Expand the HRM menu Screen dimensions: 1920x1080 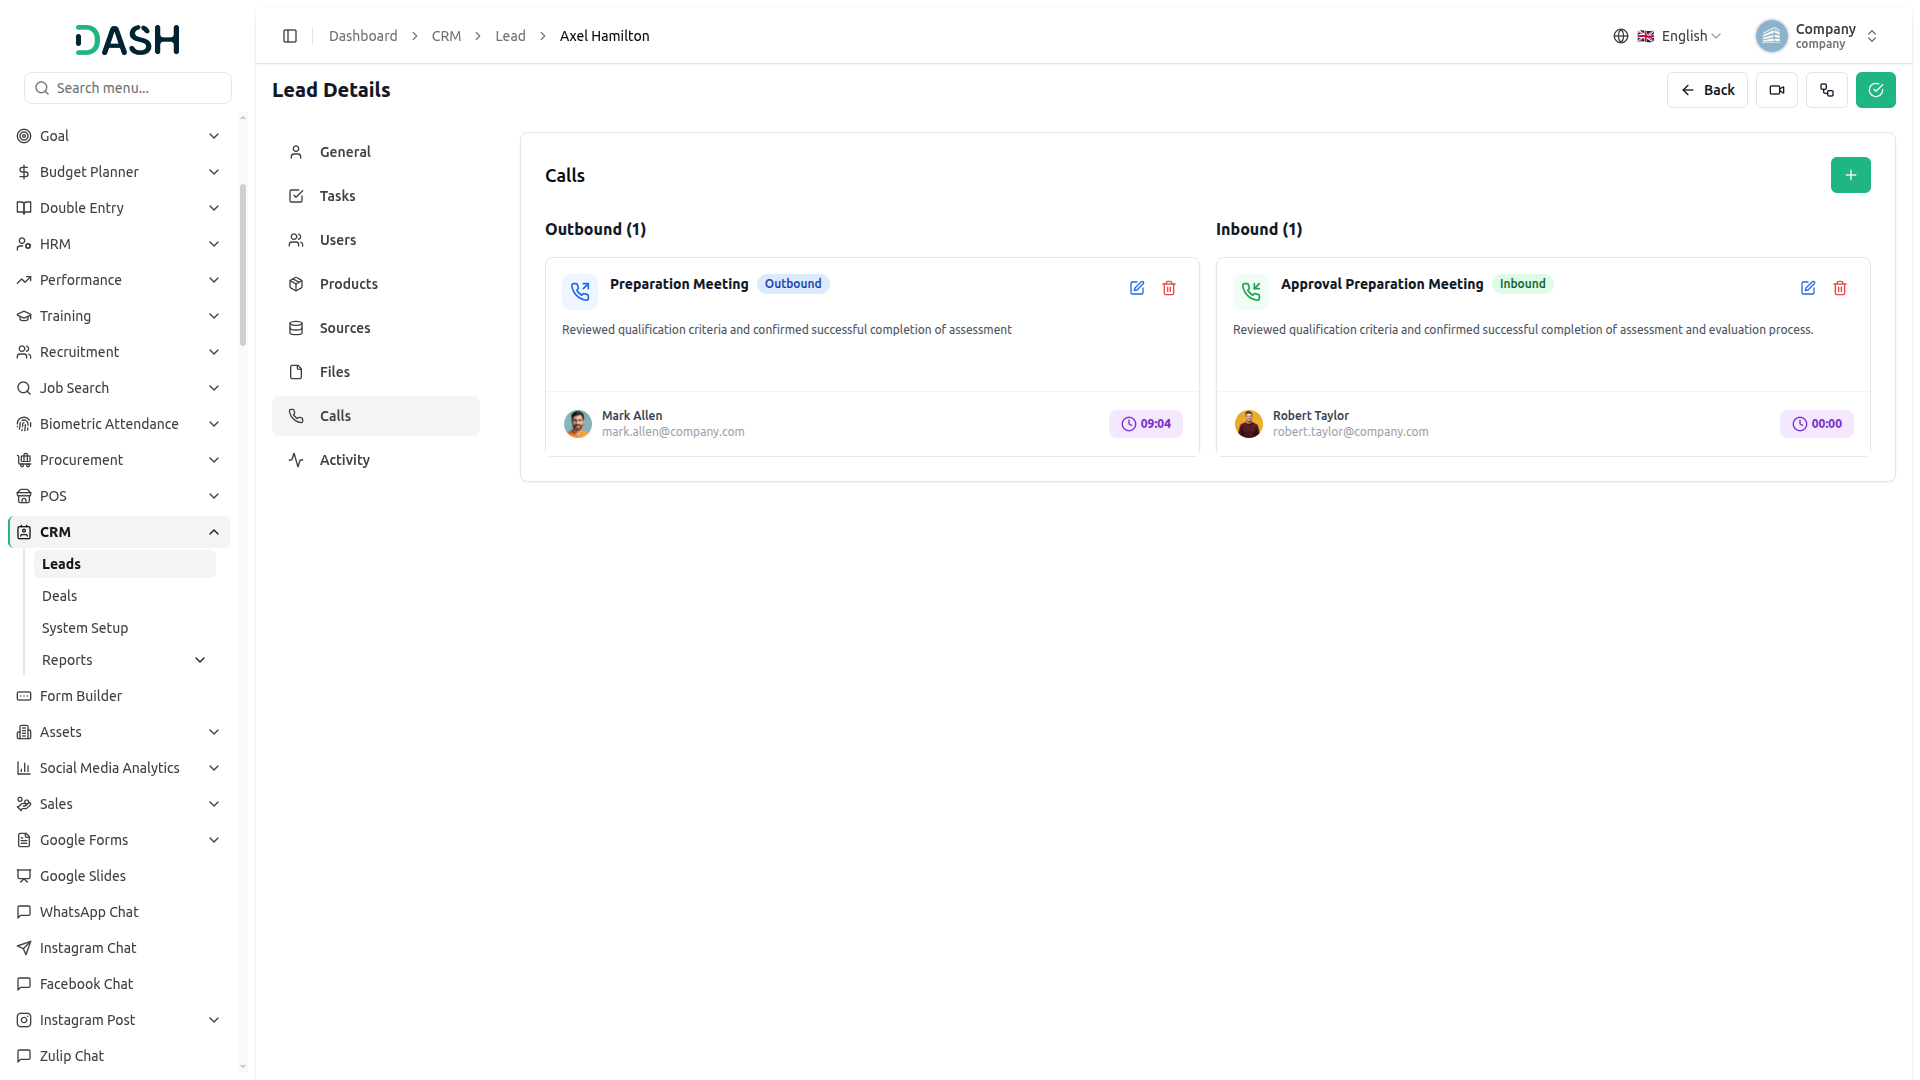(214, 244)
